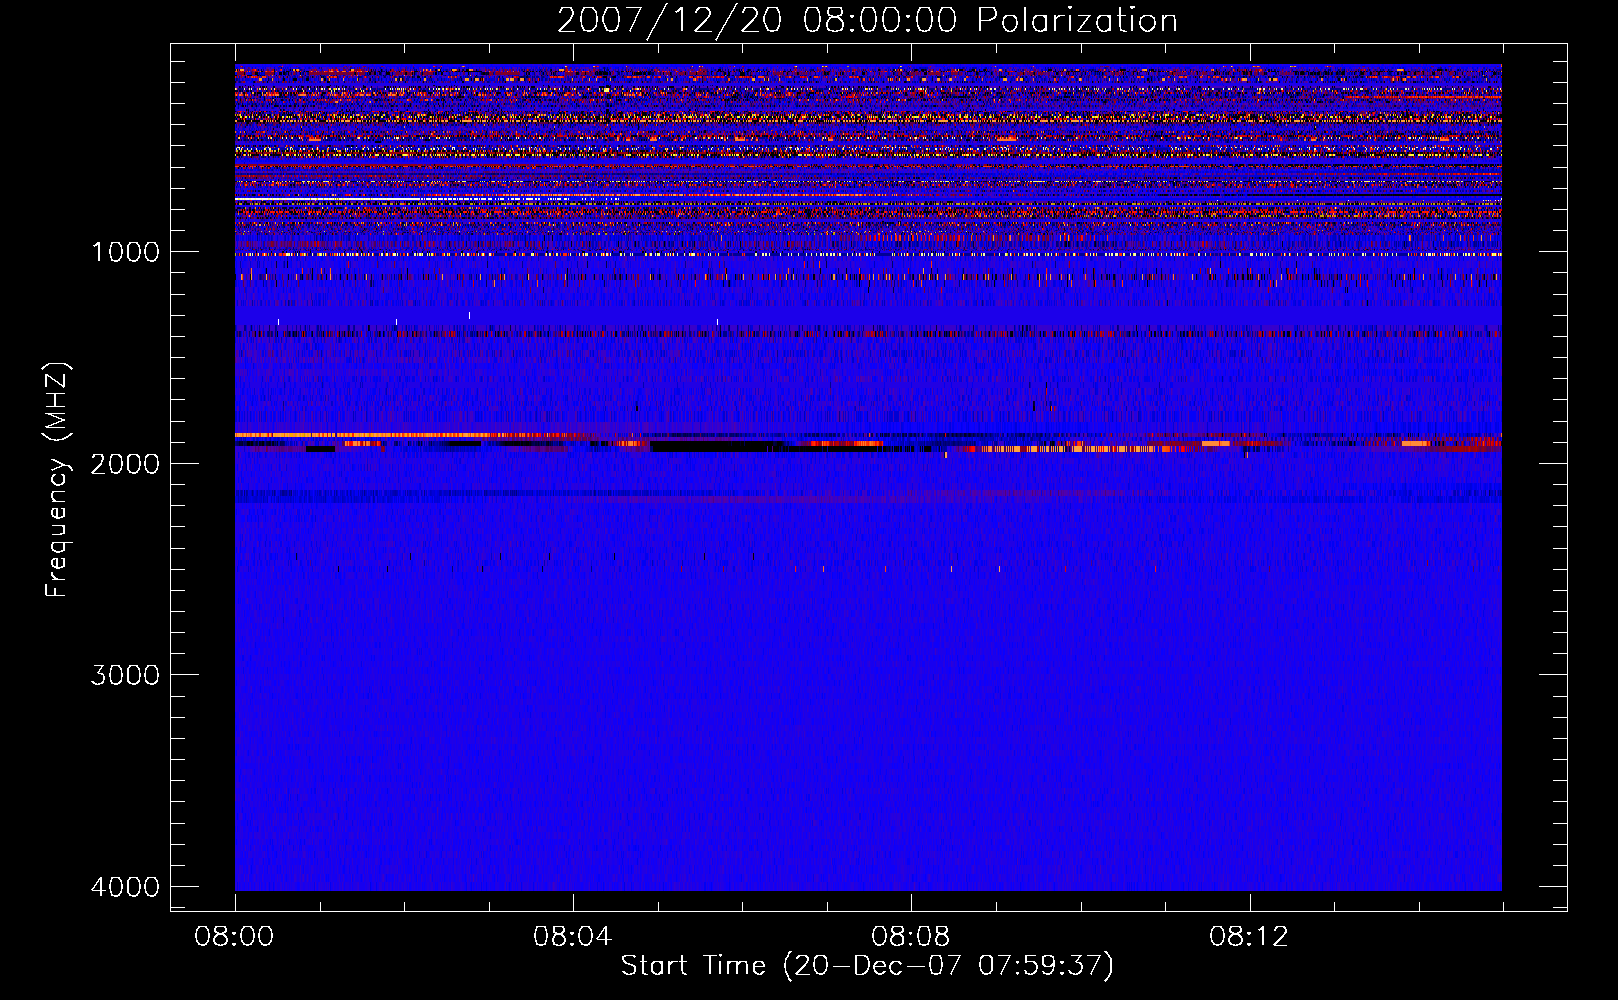
Task: Click the 08:08 time tick label
Action: coord(911,937)
